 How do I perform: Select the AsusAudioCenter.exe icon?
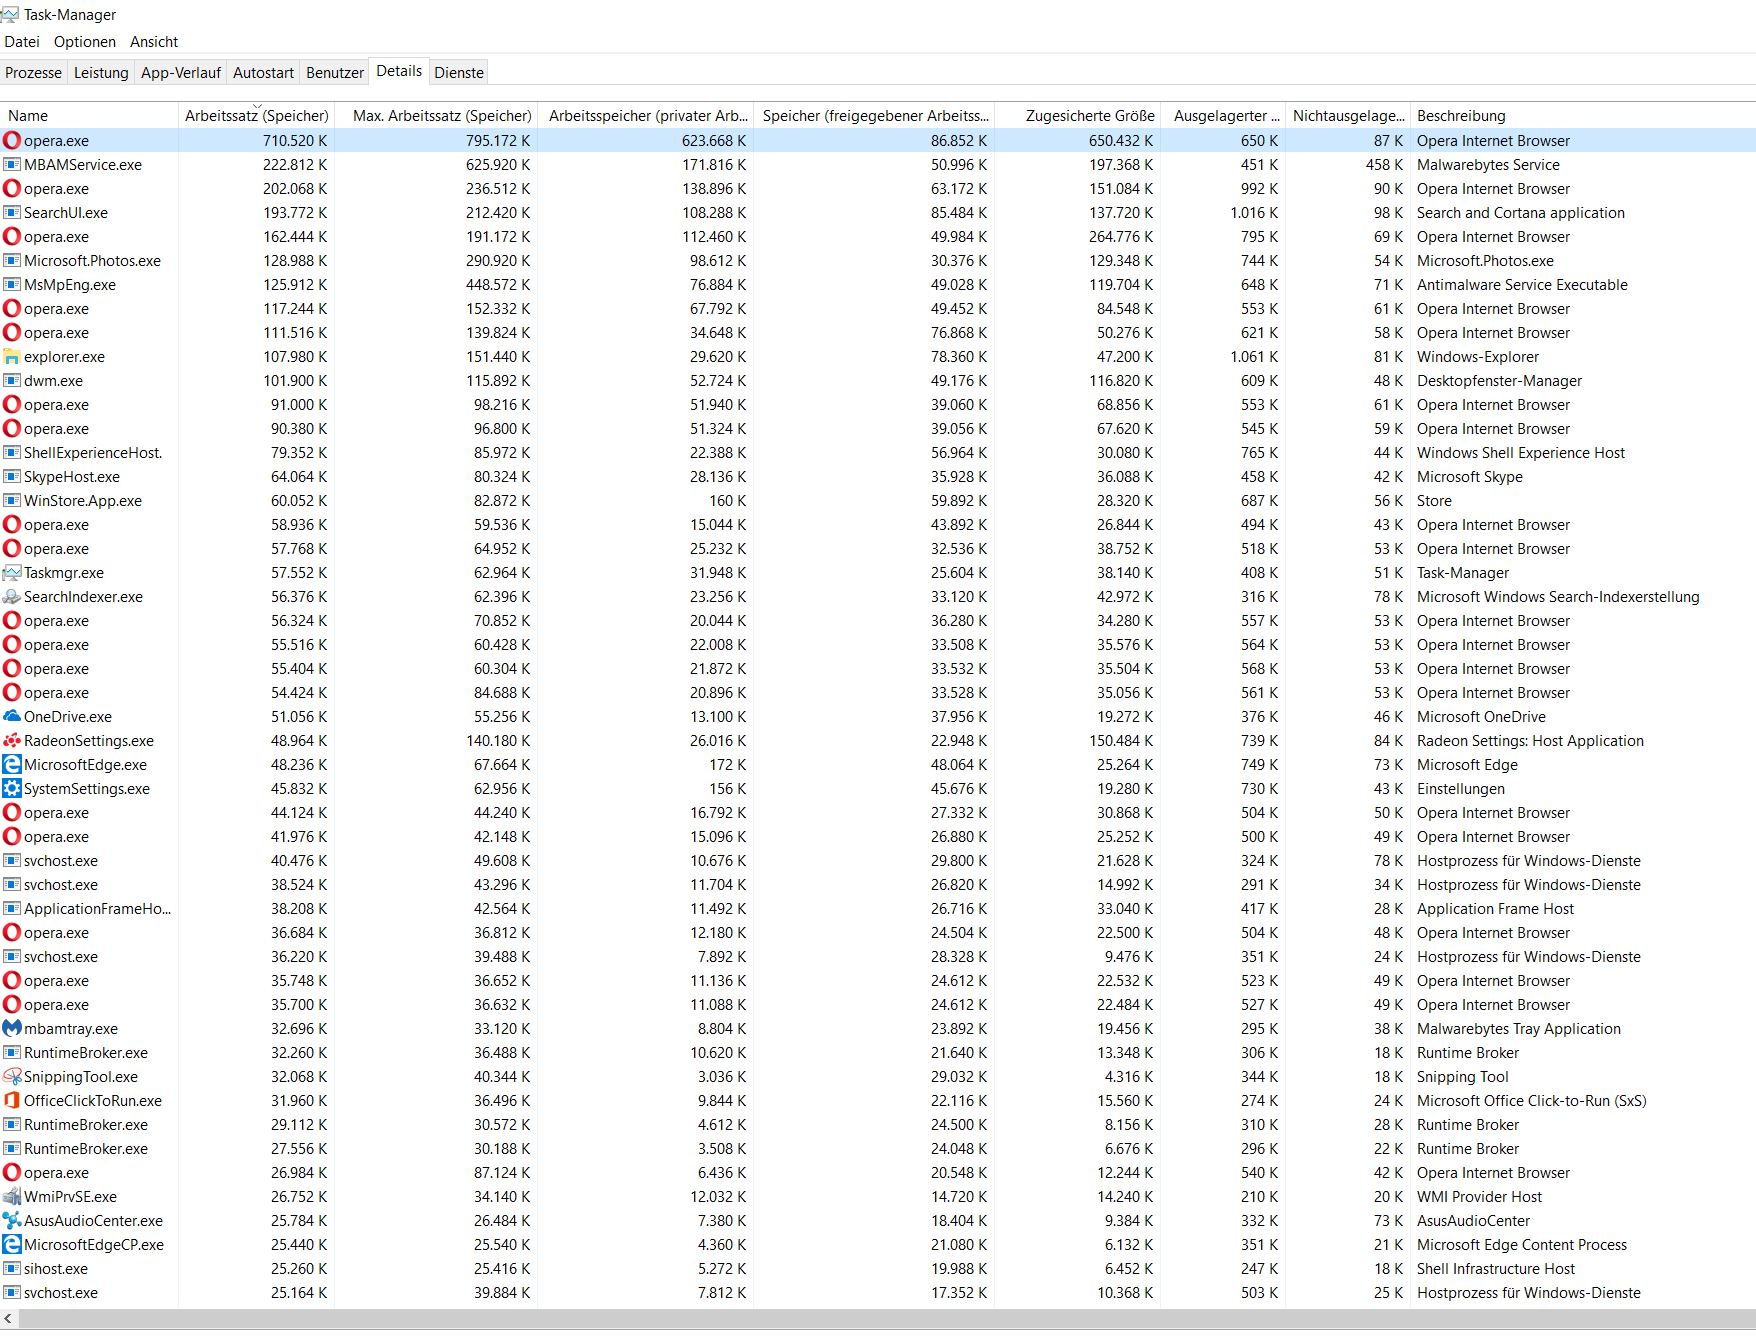click(12, 1221)
